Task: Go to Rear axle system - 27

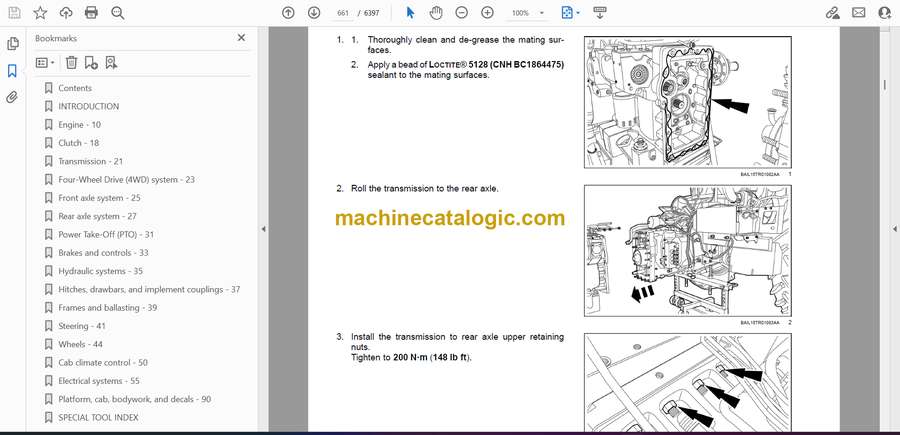Action: tap(97, 216)
